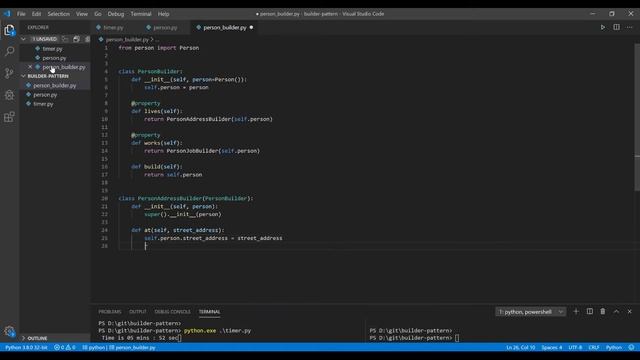
Task: Click unsaved dot on person_builder.py tab
Action: 251,27
